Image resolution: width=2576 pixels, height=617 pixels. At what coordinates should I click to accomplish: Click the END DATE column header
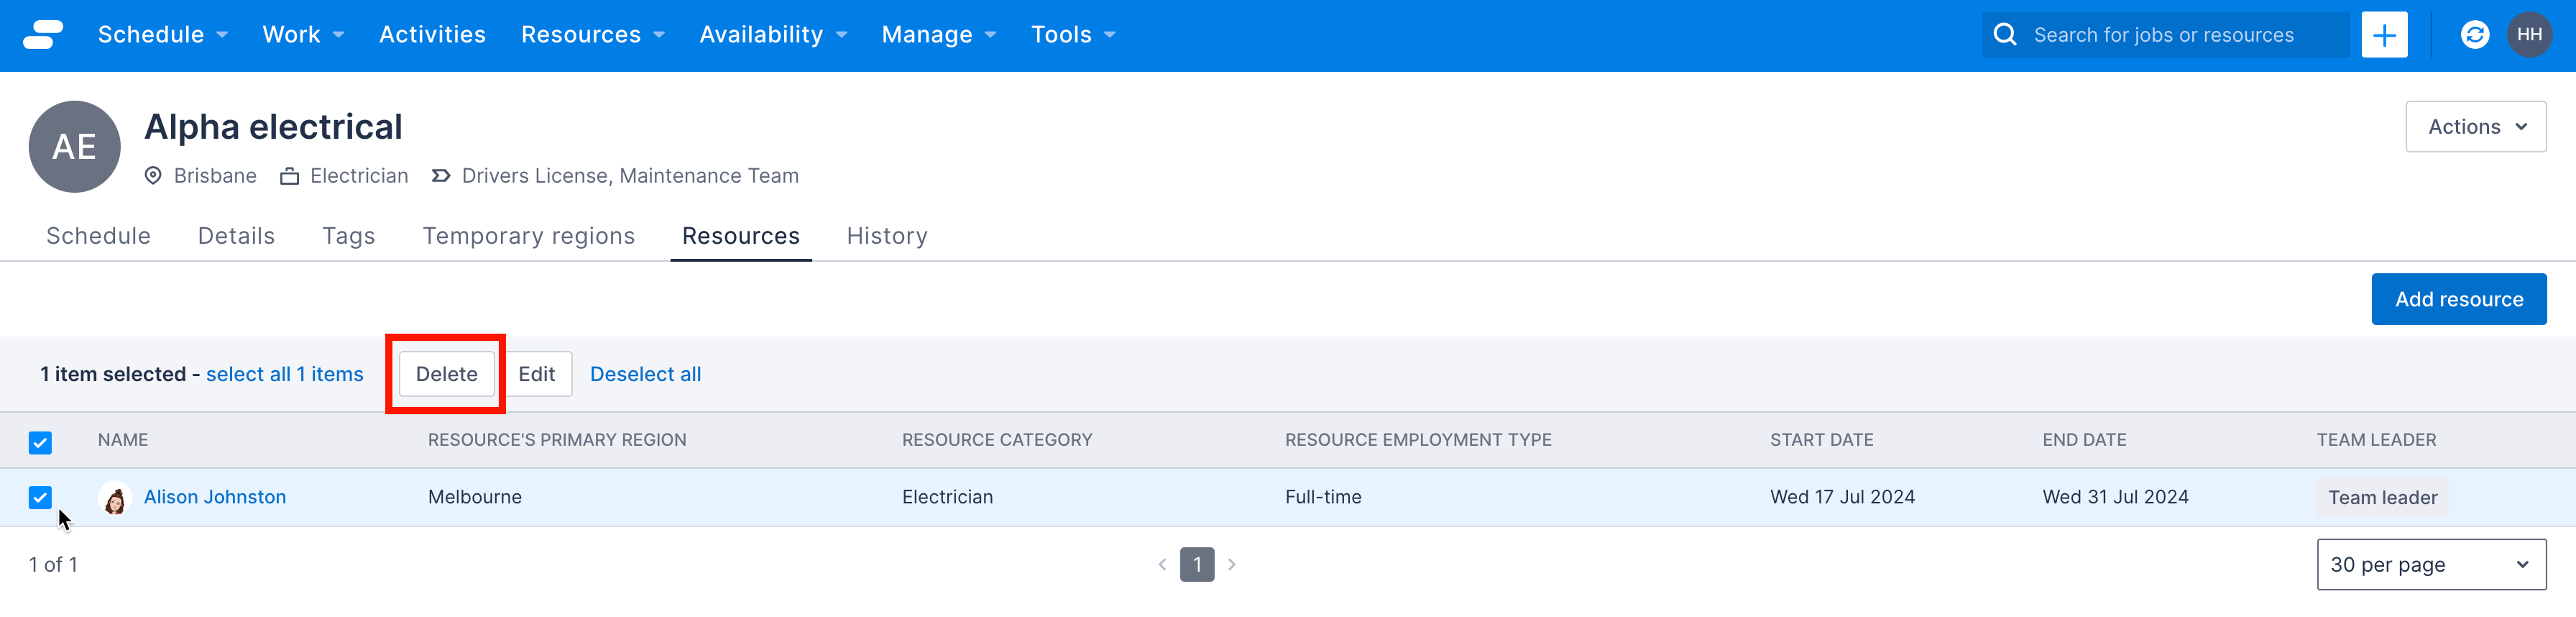pyautogui.click(x=2084, y=440)
